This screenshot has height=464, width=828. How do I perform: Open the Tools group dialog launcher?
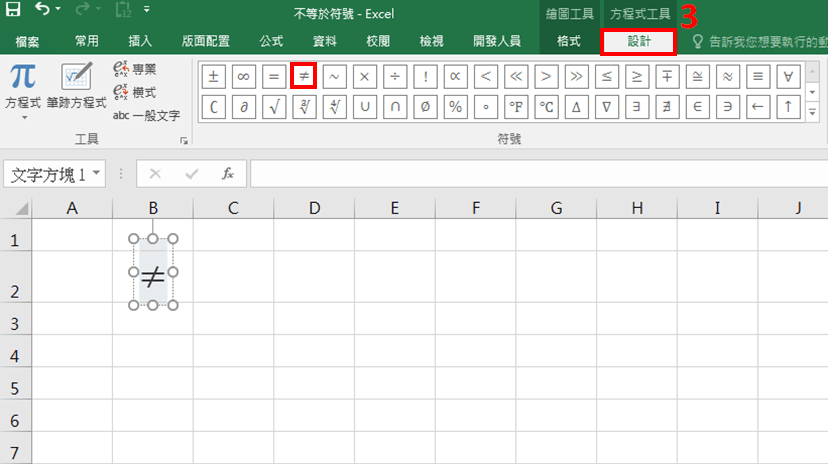[x=183, y=141]
